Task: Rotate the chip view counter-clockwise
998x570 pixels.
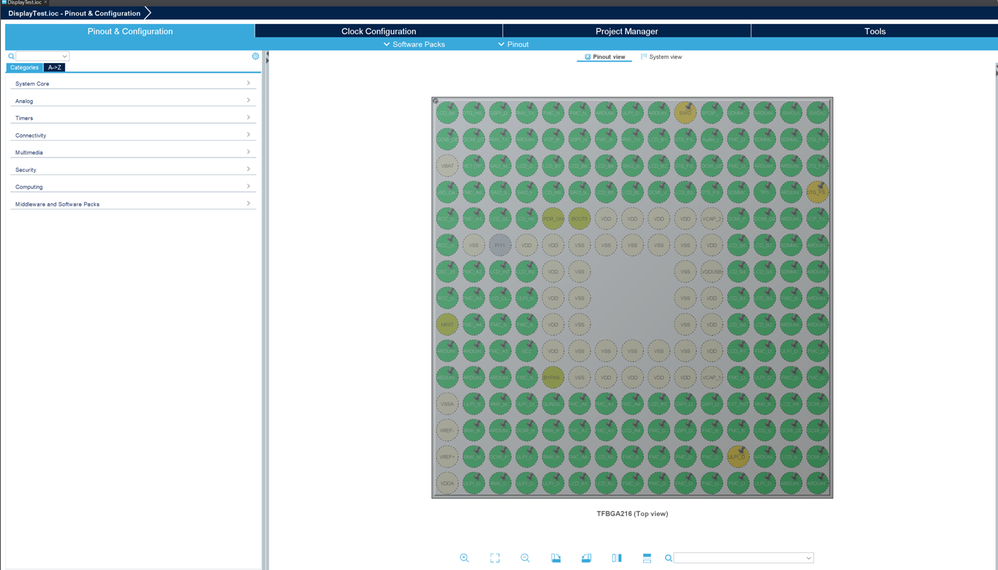Action: pyautogui.click(x=586, y=558)
